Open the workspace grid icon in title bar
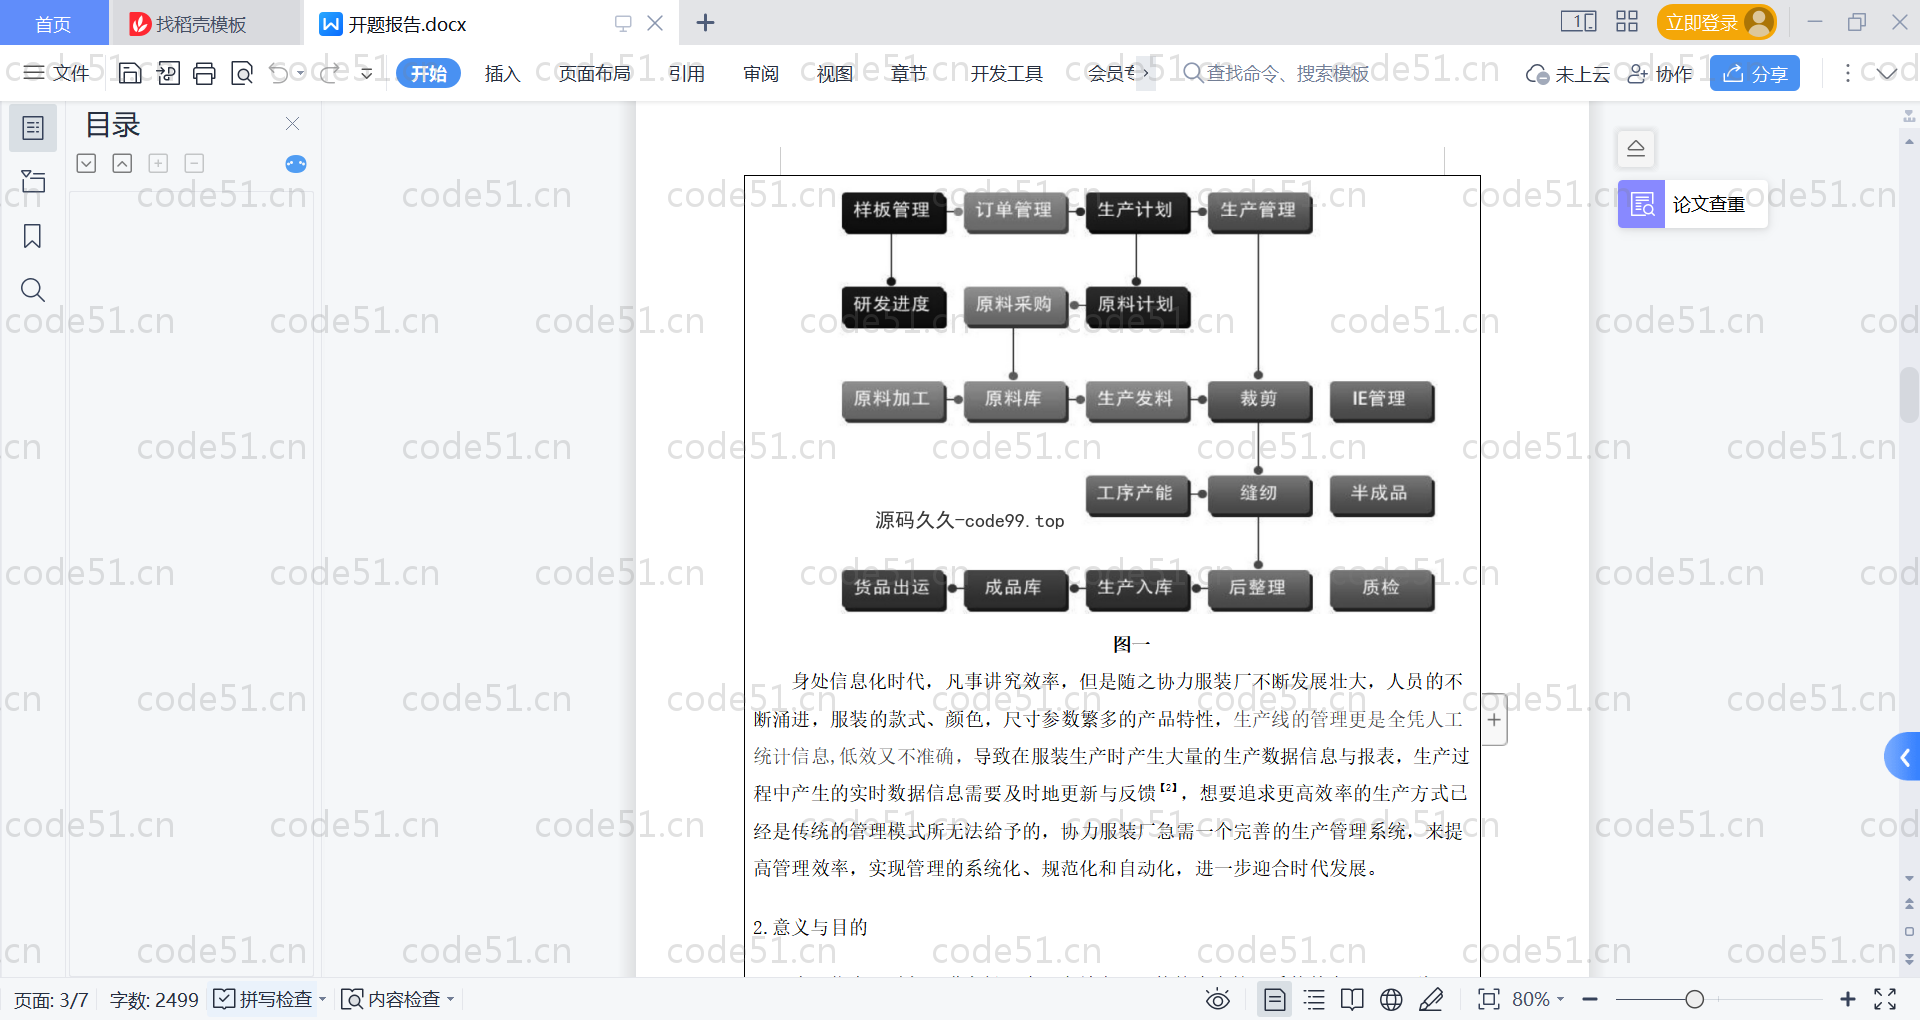The image size is (1920, 1020). click(1627, 22)
